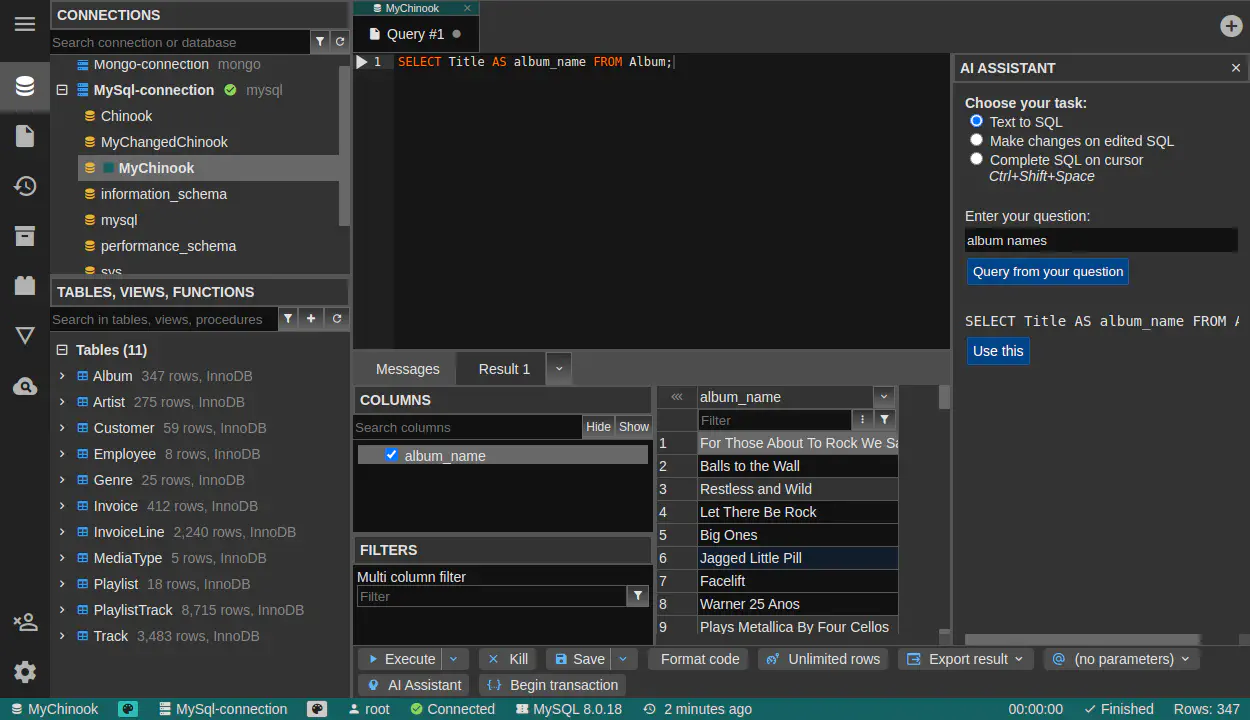Expand the Album table node

62,376
